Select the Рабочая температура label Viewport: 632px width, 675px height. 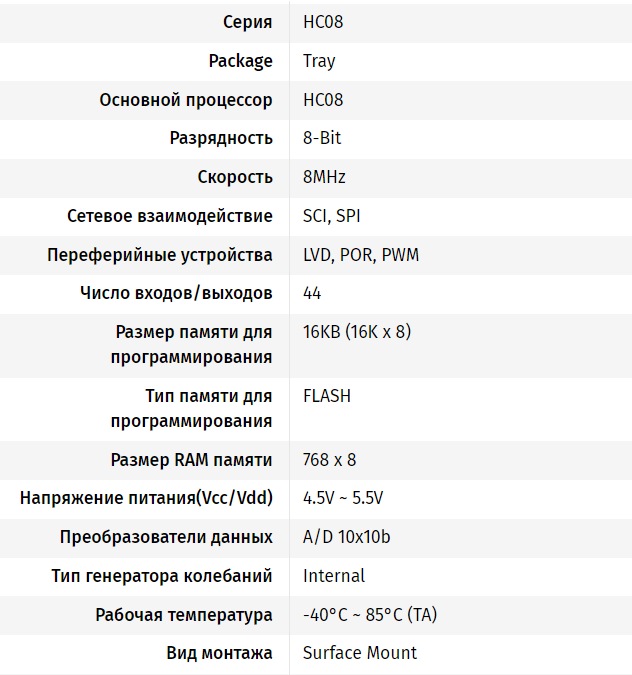(x=184, y=615)
